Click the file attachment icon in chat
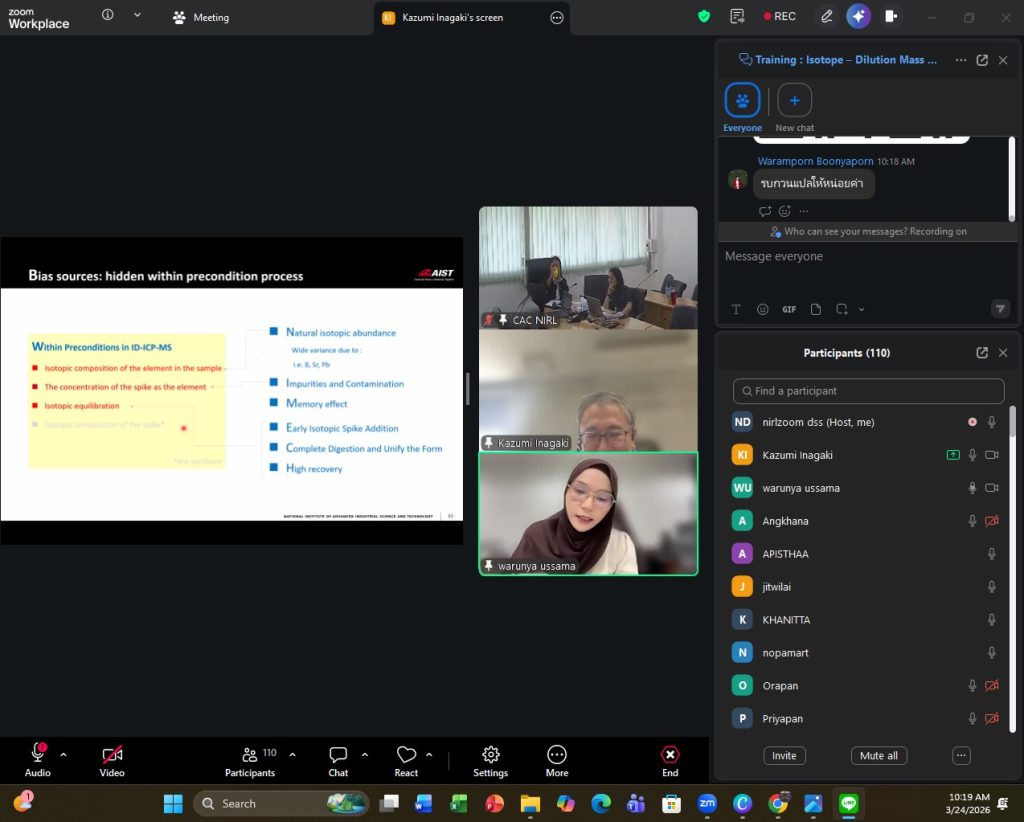This screenshot has height=822, width=1024. [815, 309]
